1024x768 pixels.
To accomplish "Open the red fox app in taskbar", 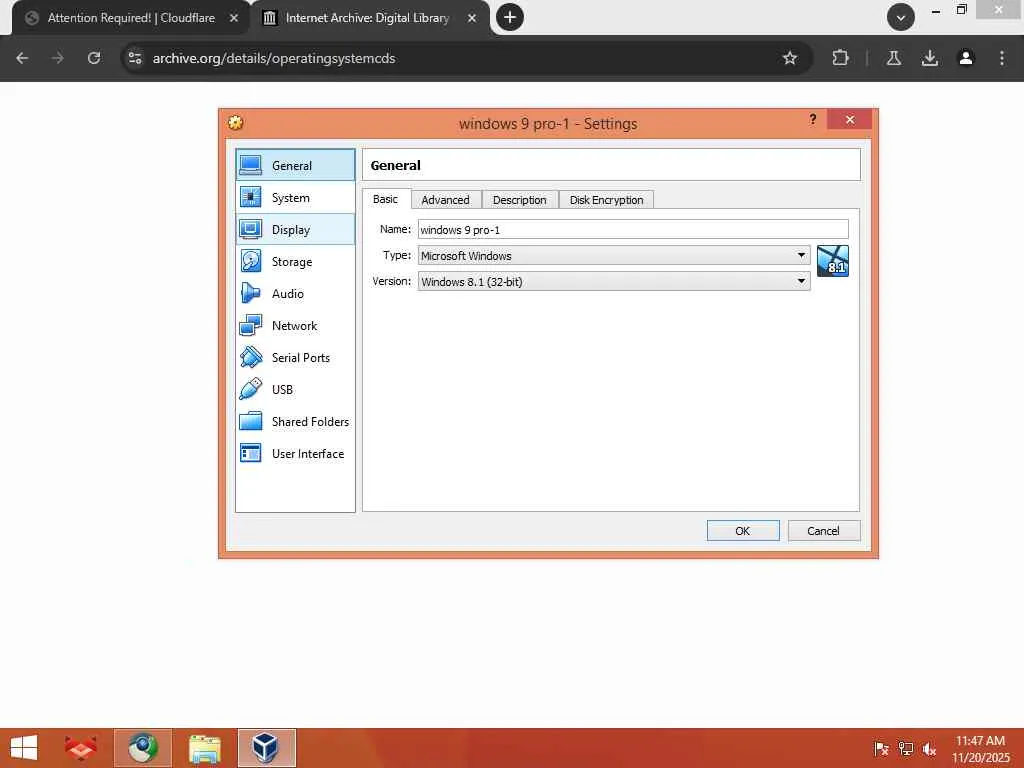I will pyautogui.click(x=81, y=748).
